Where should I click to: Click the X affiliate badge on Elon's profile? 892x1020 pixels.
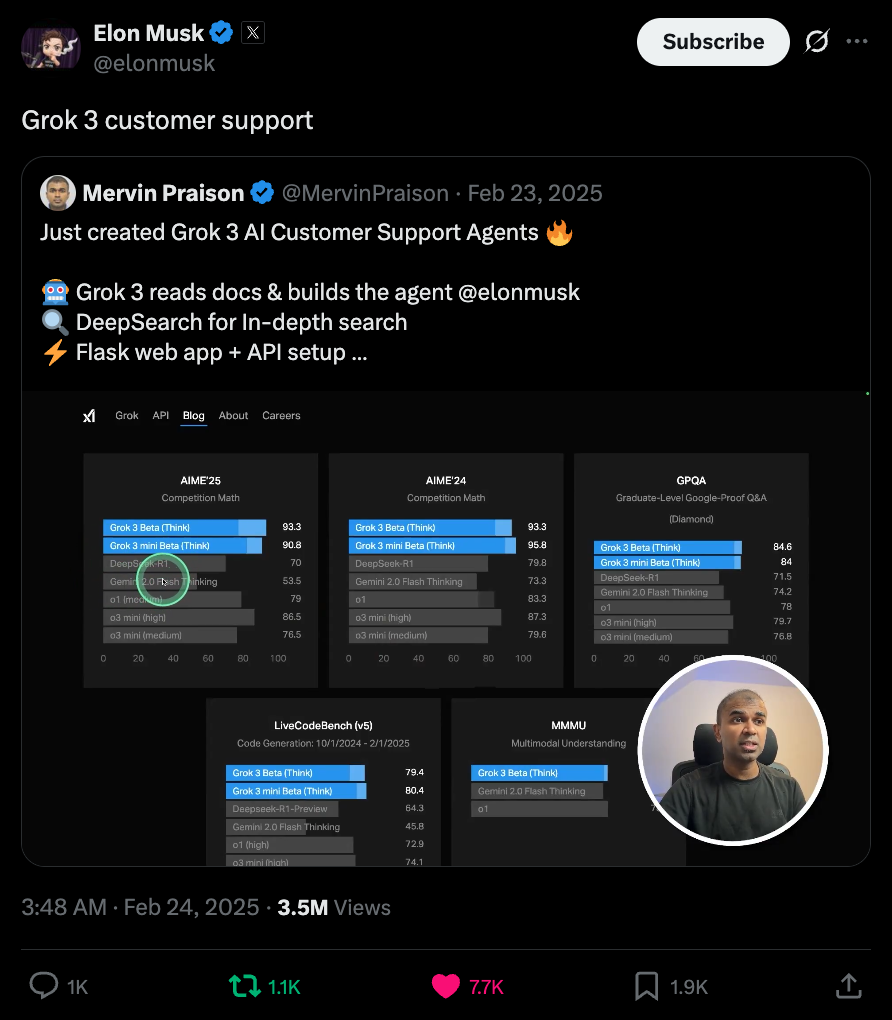(x=252, y=32)
